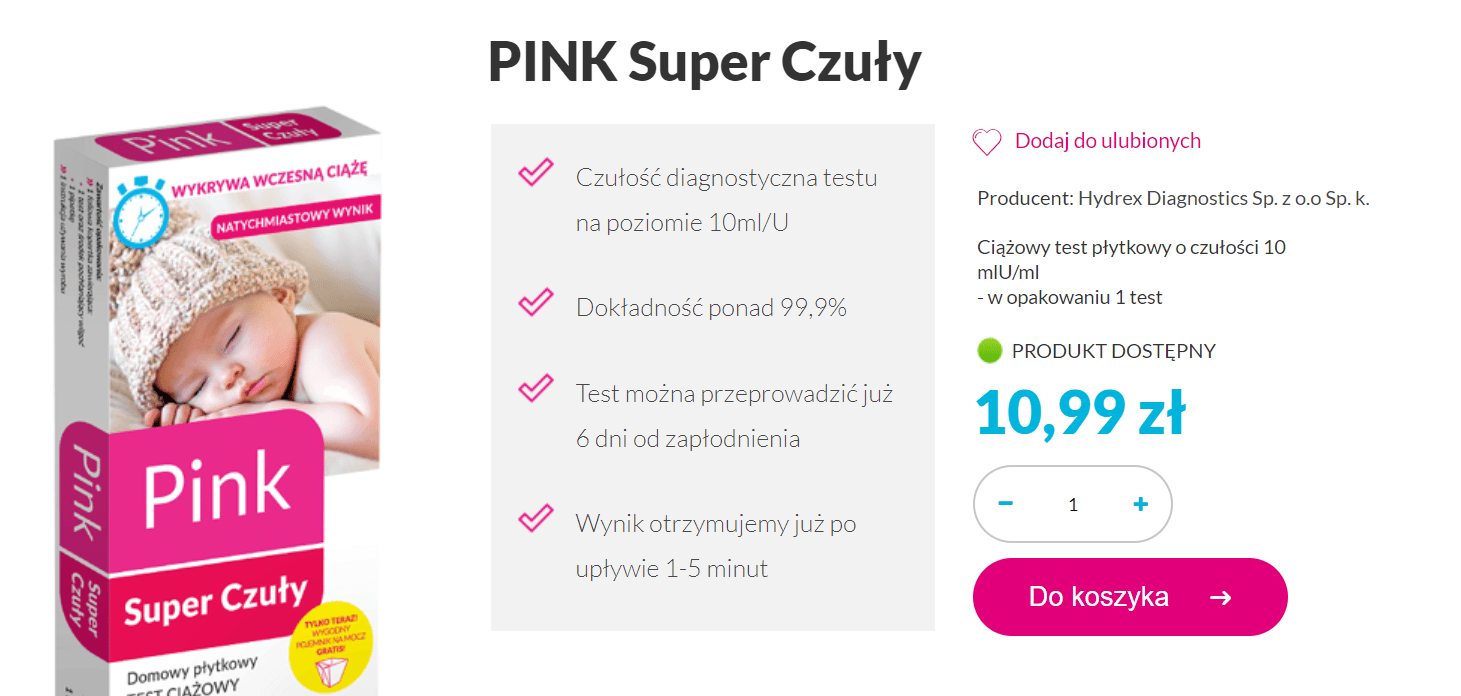This screenshot has width=1461, height=696.
Task: Click the checkmark next to 'Dokładność ponad 99,9%'
Action: [x=536, y=302]
